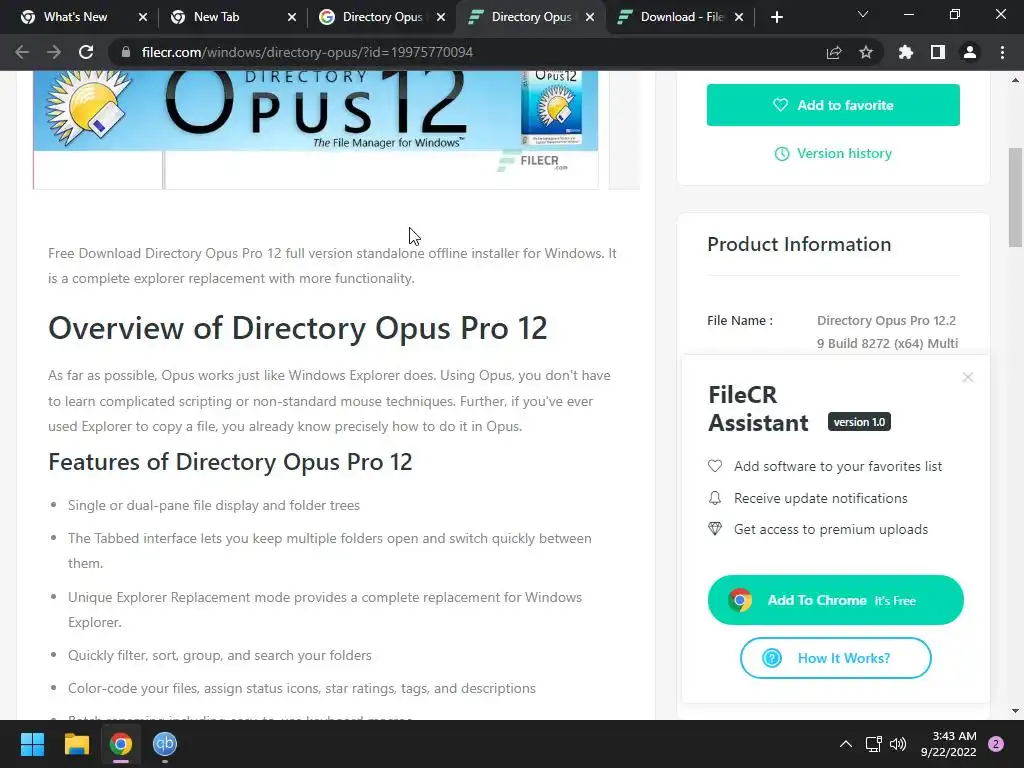
Task: Close the What's New tab
Action: [143, 17]
